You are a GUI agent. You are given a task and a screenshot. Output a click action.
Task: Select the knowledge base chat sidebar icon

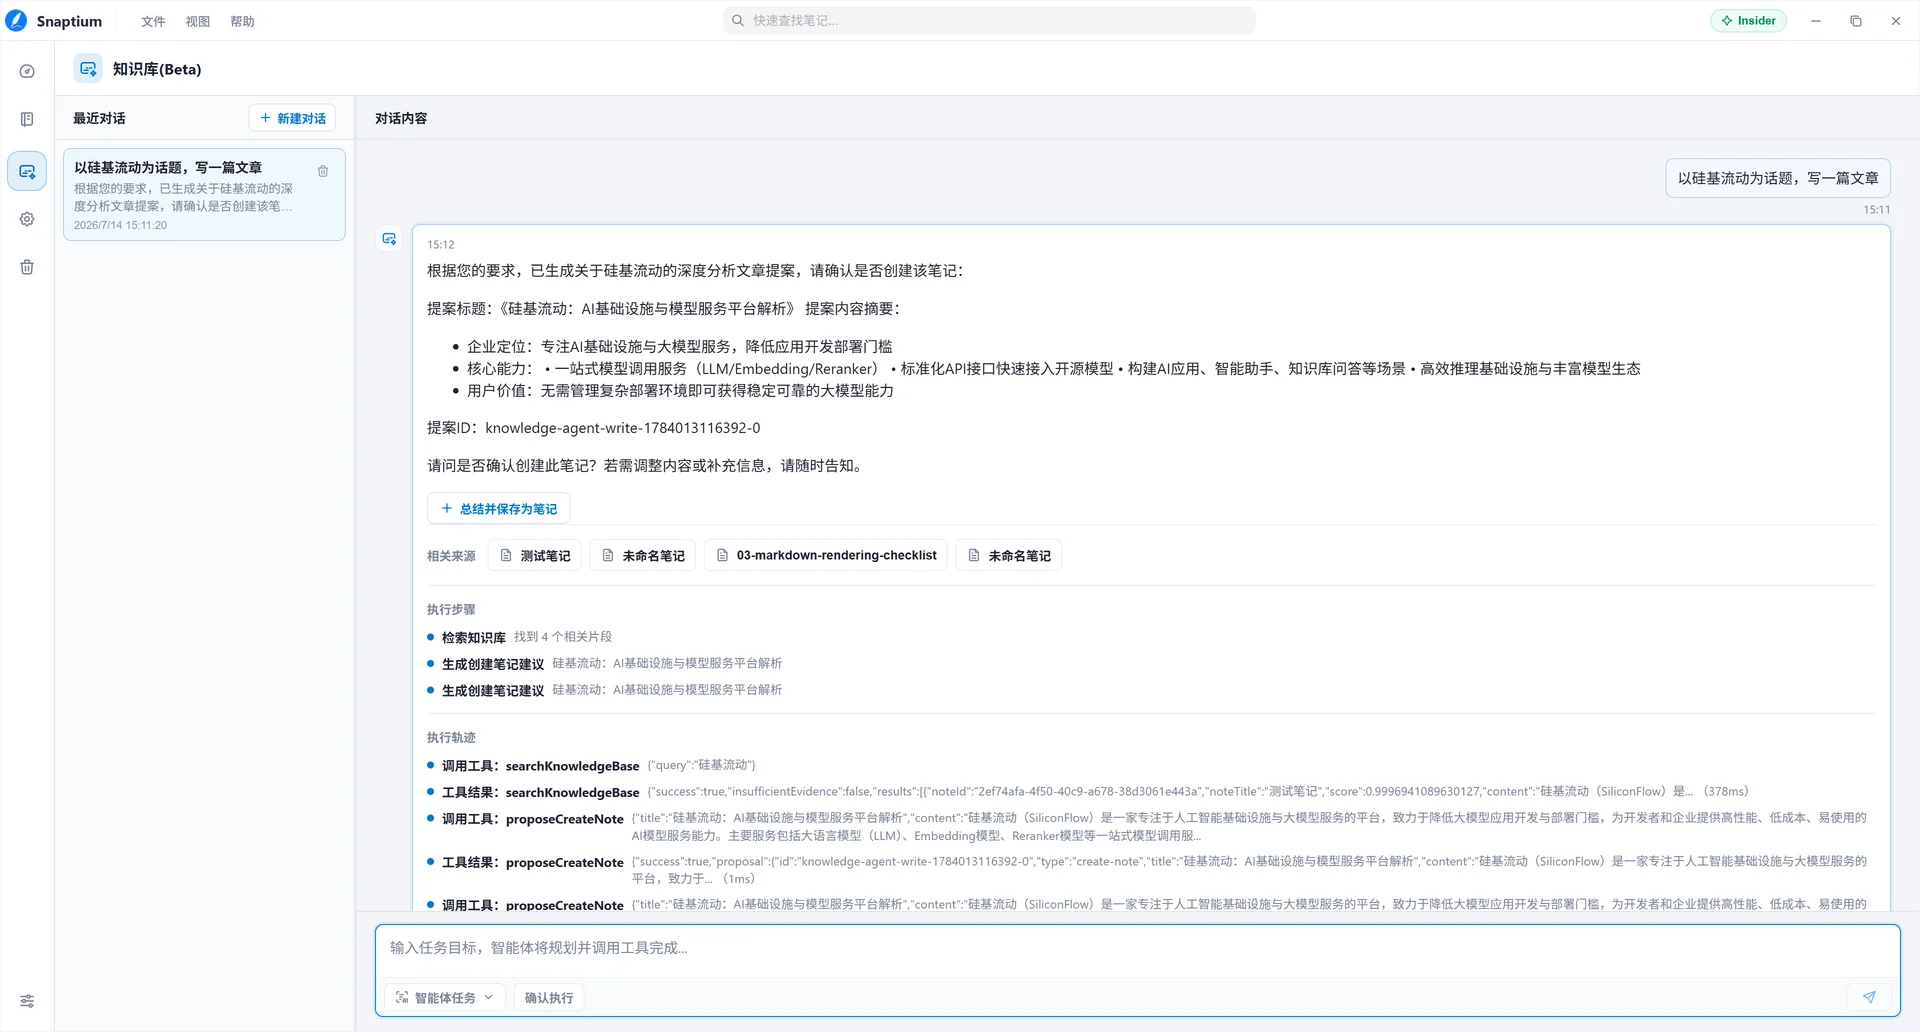click(x=27, y=172)
